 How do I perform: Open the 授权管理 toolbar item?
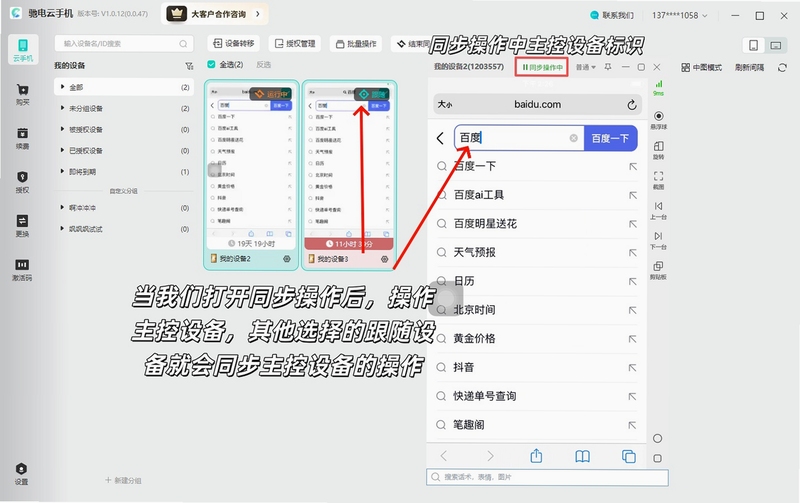[x=295, y=43]
